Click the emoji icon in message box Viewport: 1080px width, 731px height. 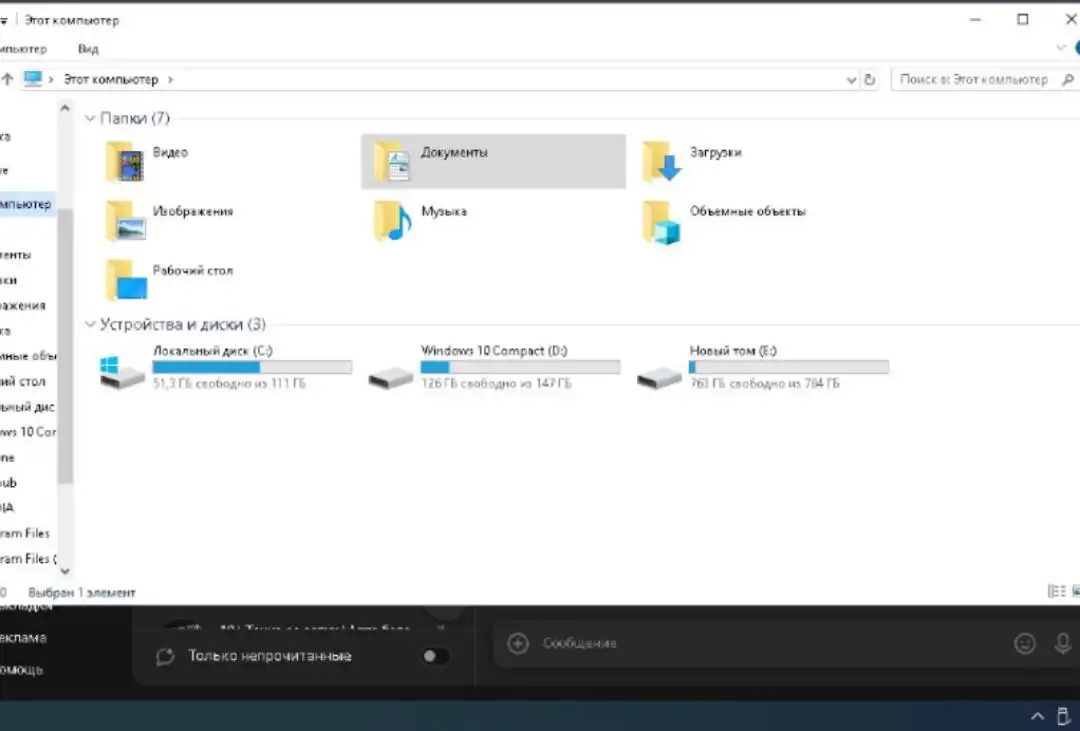point(1025,644)
